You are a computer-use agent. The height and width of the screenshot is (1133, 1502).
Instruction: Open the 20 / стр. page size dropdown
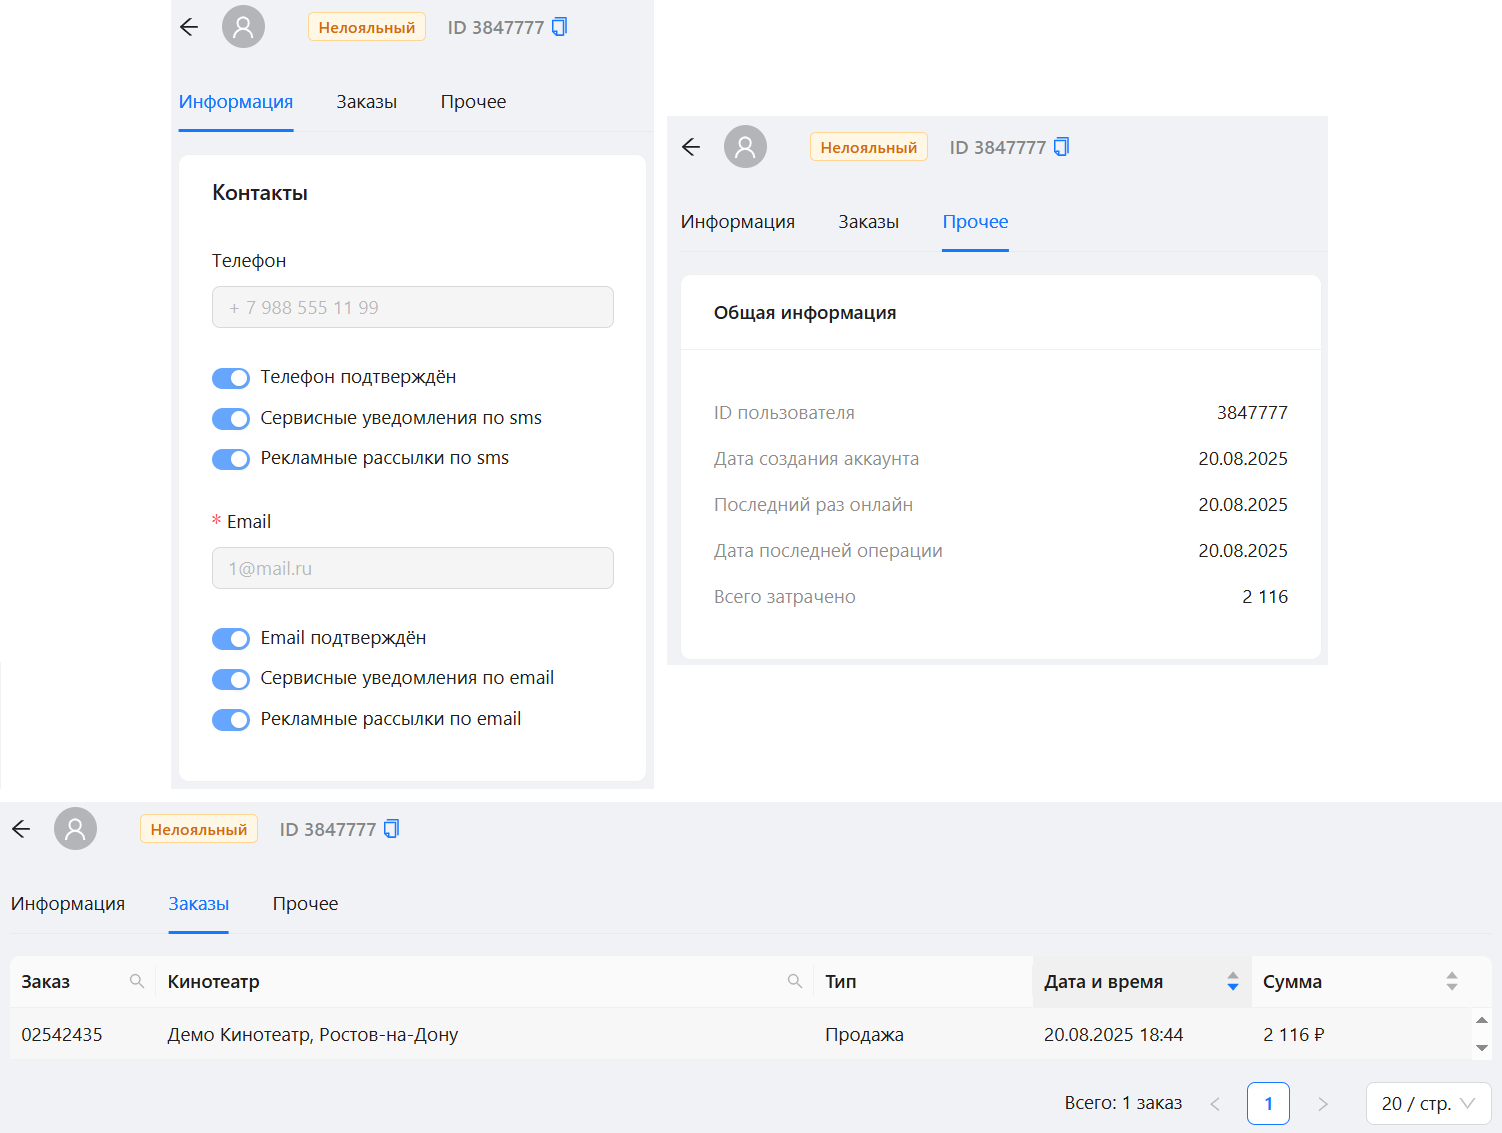1428,1104
